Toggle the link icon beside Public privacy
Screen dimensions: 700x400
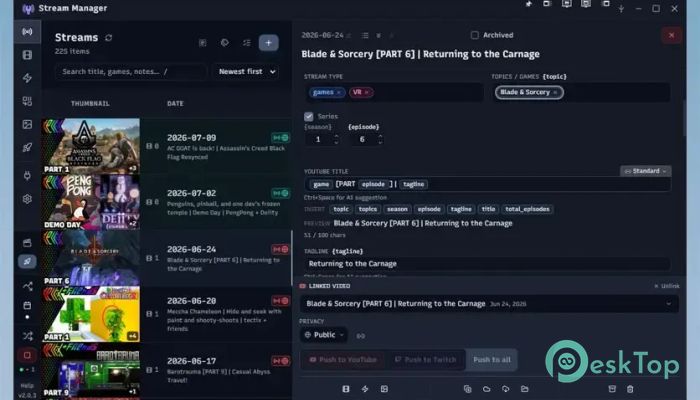pyautogui.click(x=361, y=336)
